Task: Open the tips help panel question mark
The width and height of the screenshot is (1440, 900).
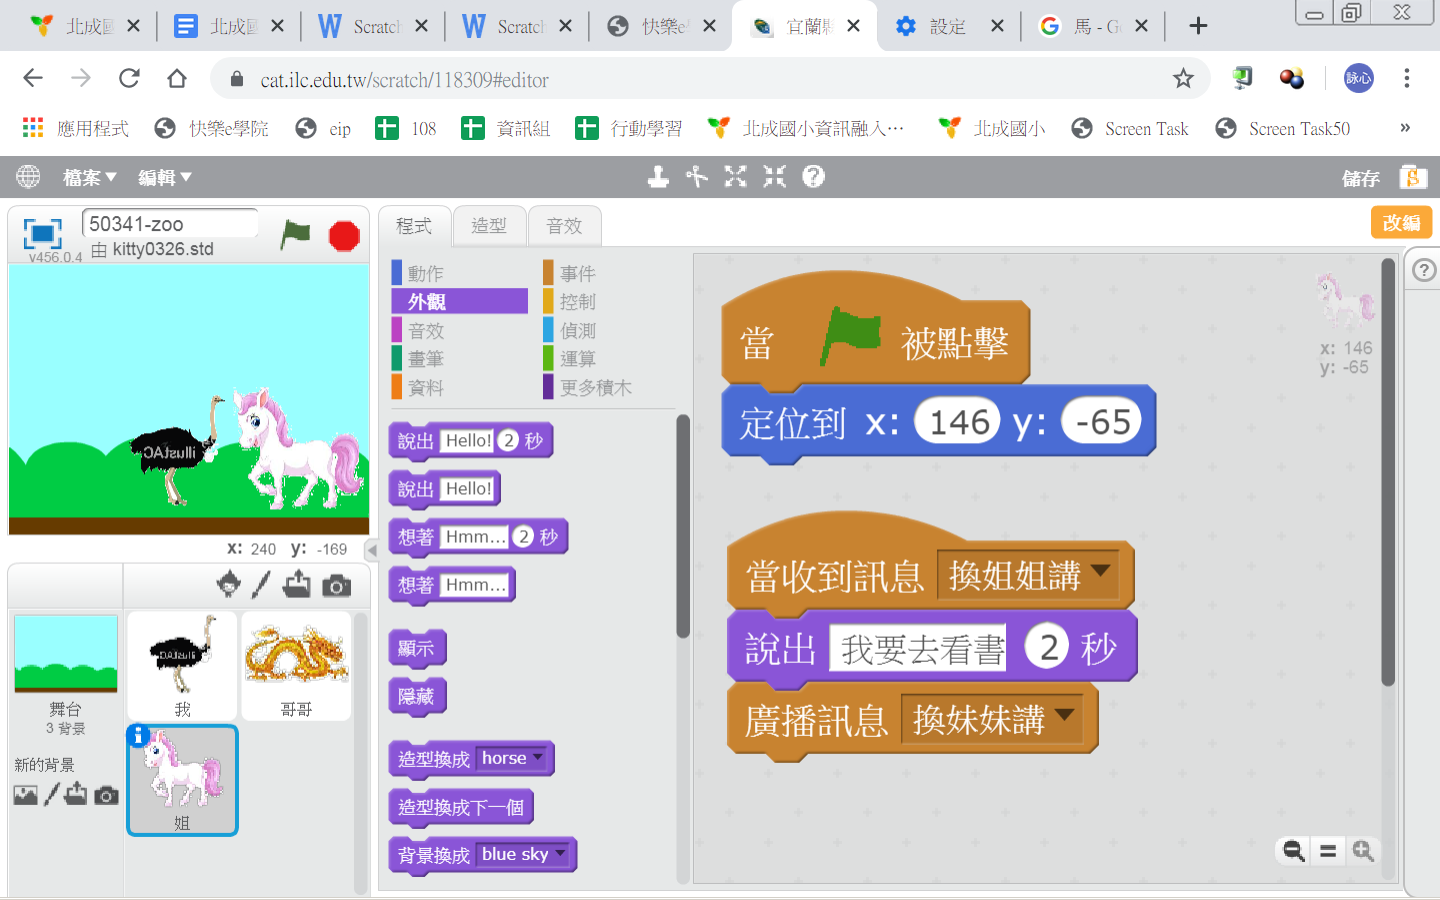Action: pyautogui.click(x=1424, y=270)
